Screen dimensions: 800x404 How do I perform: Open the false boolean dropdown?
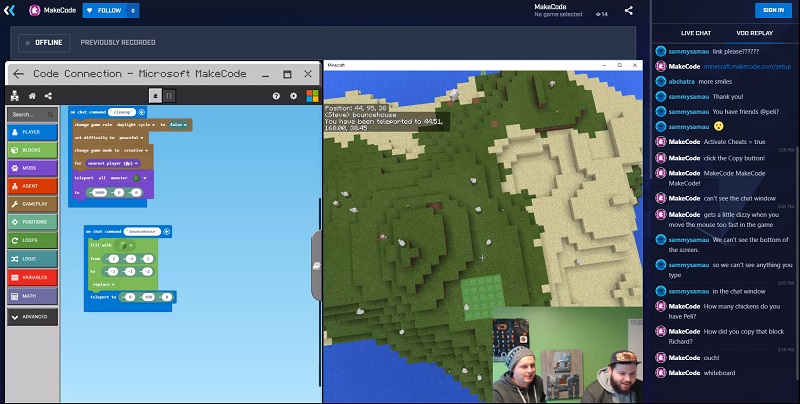178,124
